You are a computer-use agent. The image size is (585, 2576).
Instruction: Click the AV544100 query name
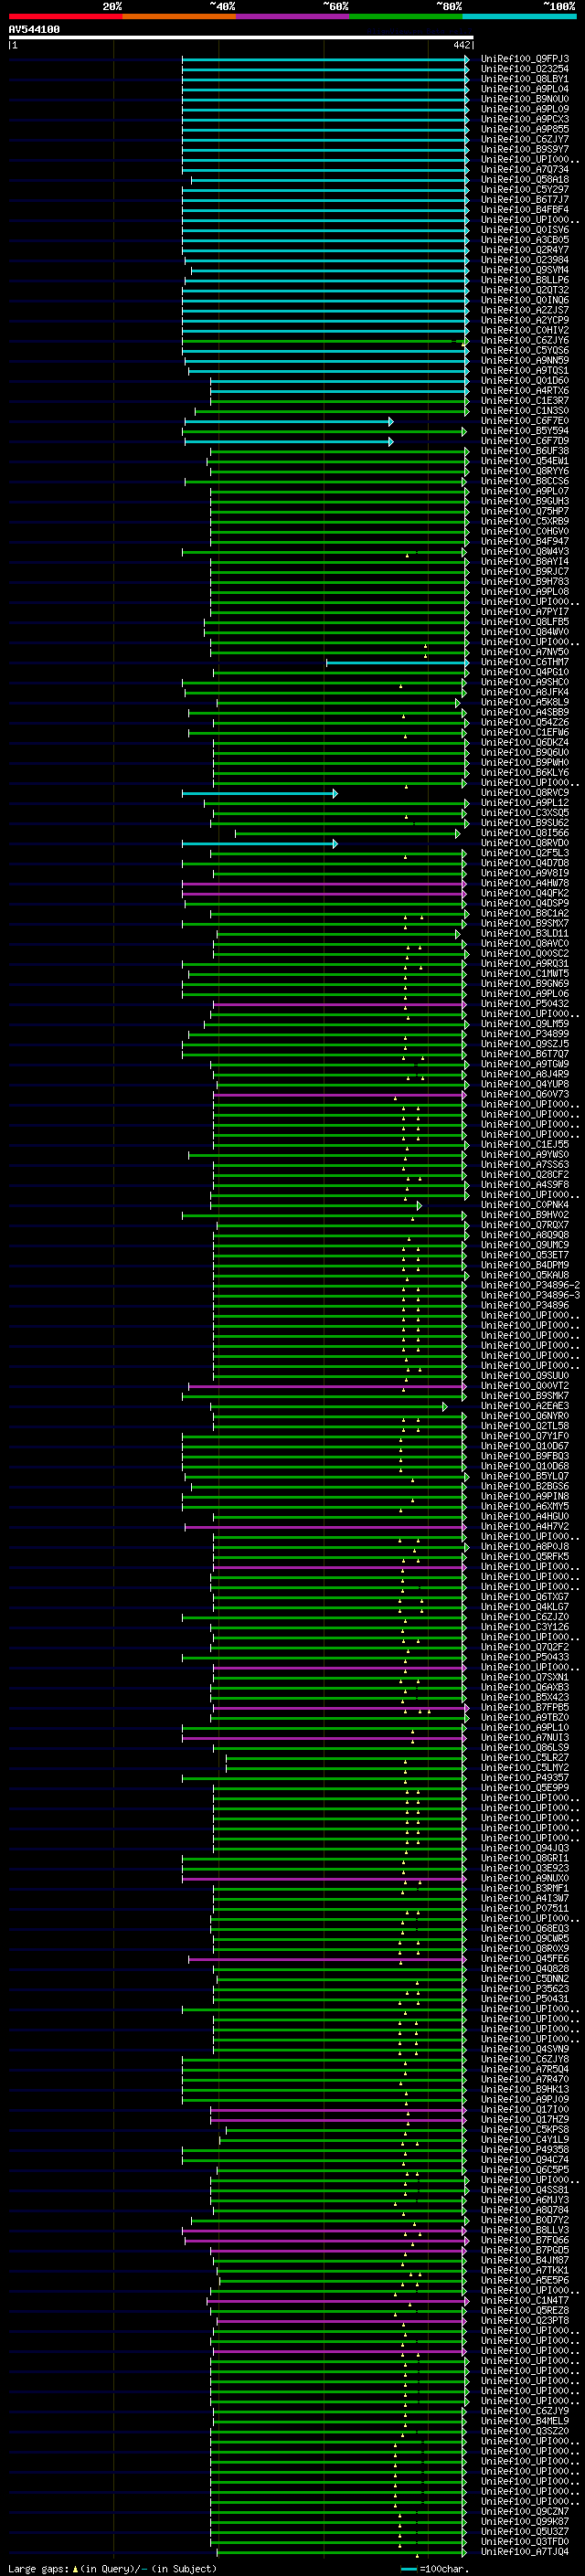click(x=34, y=30)
